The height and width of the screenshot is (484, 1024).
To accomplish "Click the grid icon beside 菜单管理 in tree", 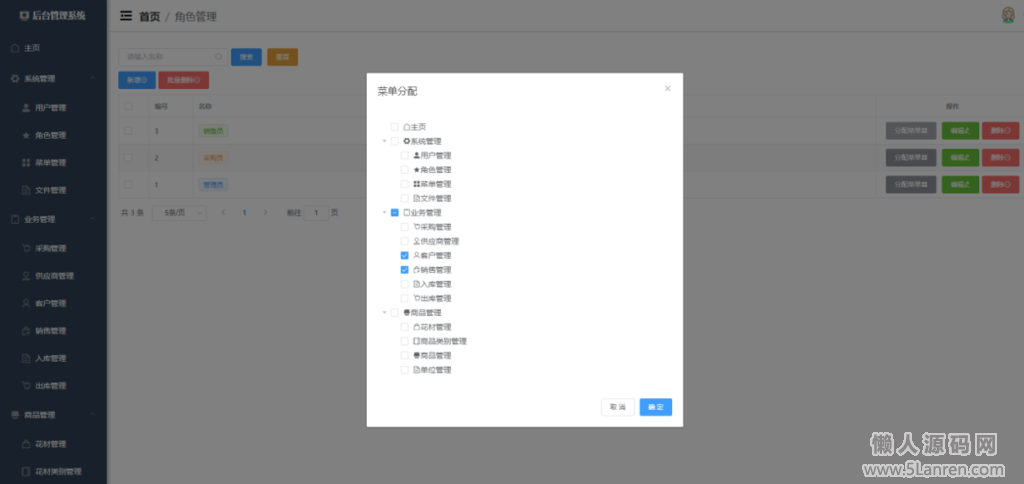I will coord(417,184).
